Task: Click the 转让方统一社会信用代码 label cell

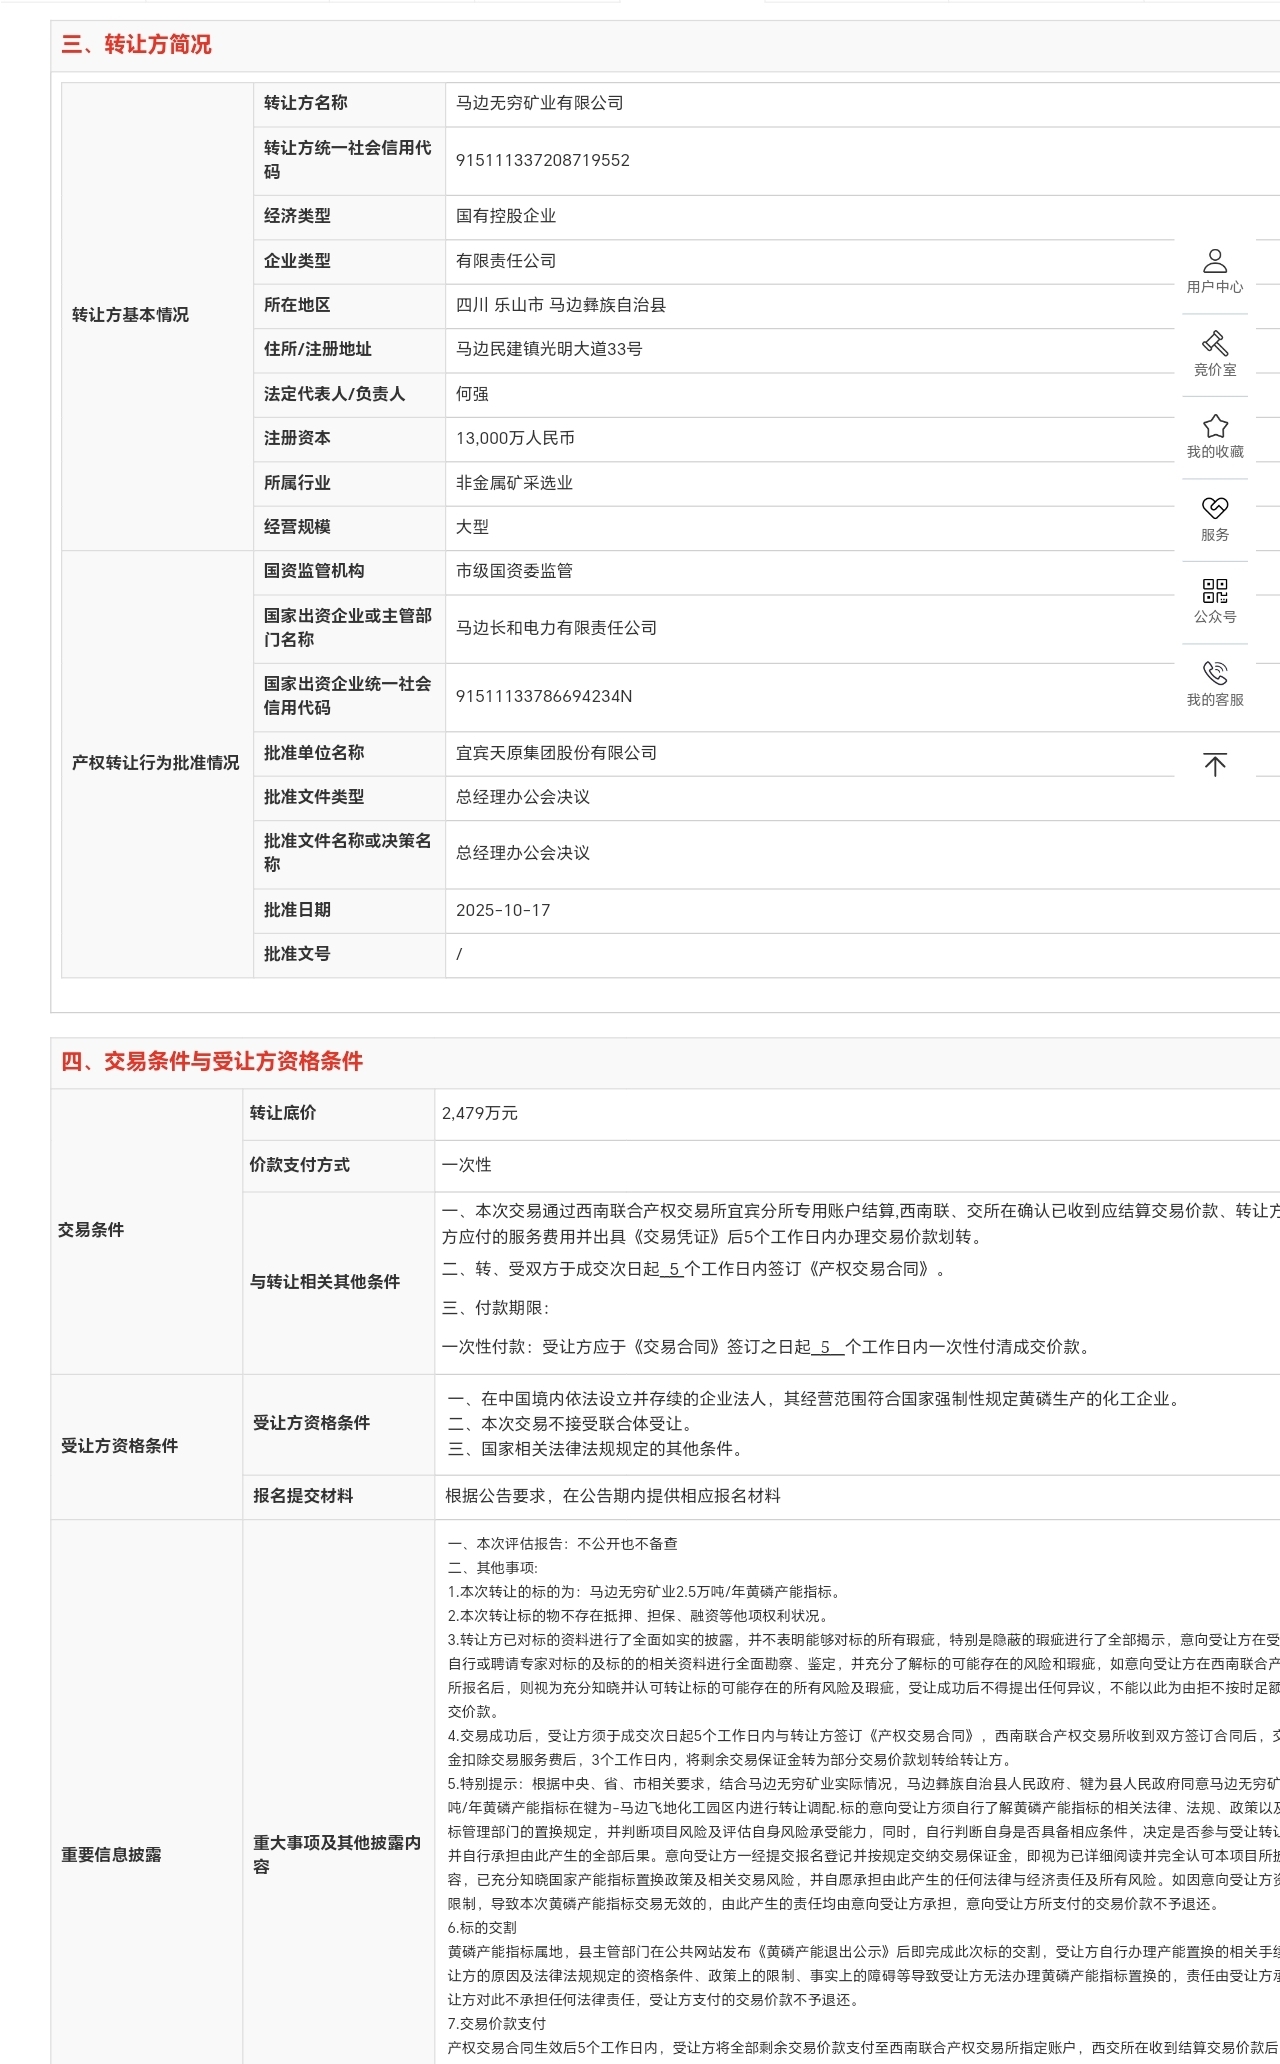Action: click(x=347, y=160)
